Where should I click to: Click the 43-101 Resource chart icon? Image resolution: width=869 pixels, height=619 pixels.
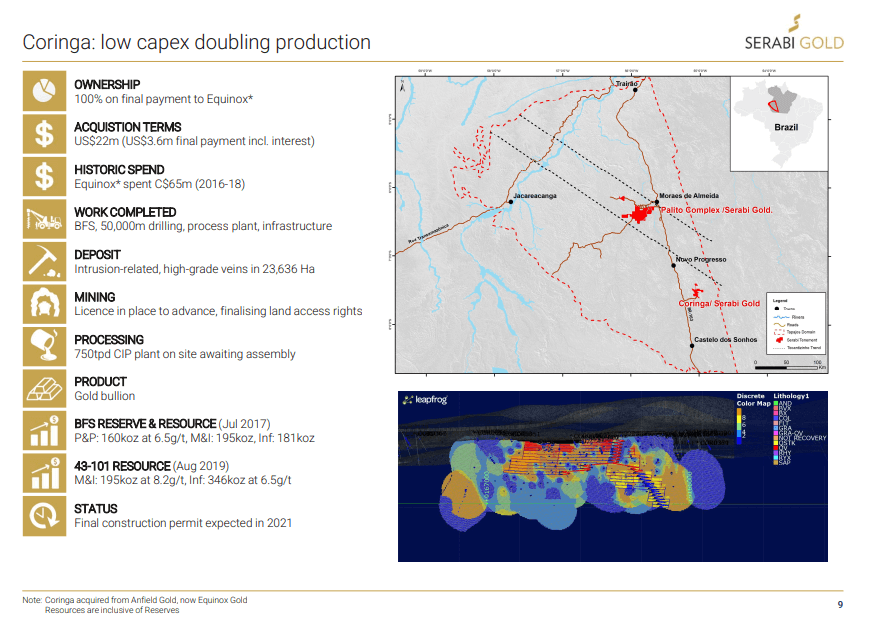[44, 473]
